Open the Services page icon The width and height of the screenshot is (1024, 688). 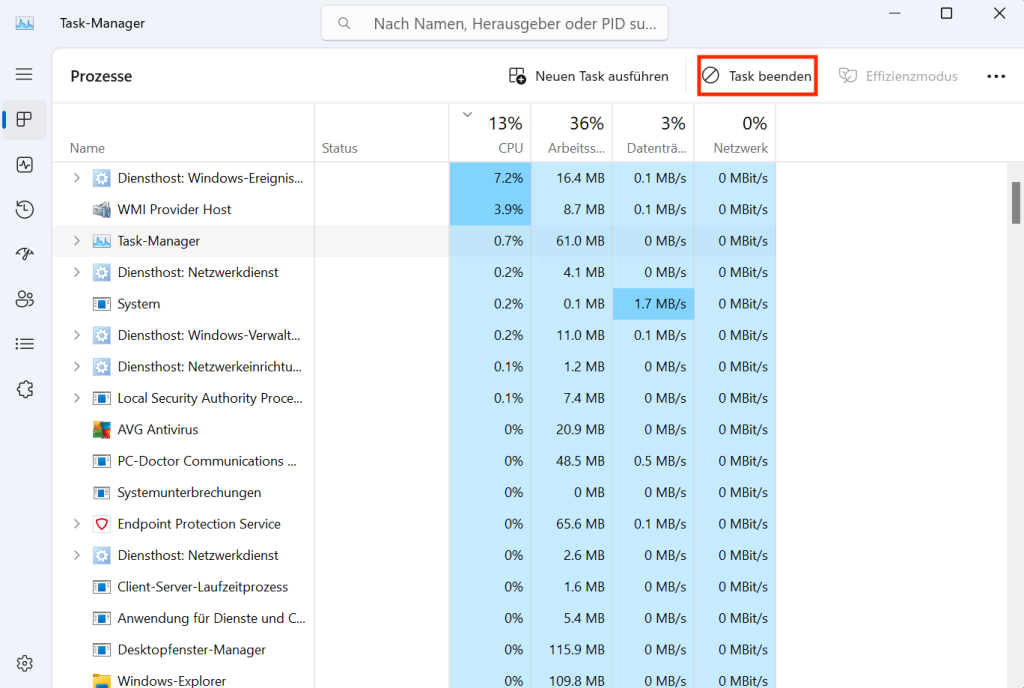pos(25,389)
